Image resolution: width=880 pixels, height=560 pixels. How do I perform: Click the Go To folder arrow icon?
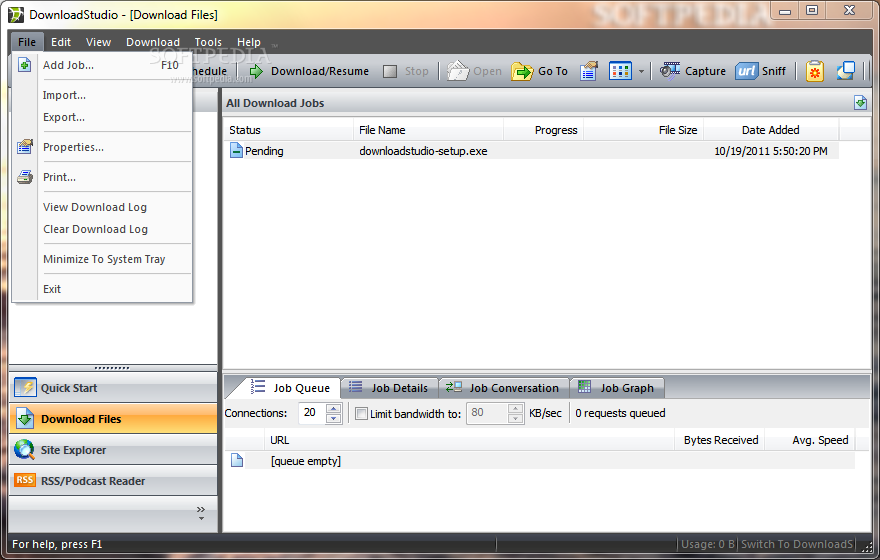[522, 71]
